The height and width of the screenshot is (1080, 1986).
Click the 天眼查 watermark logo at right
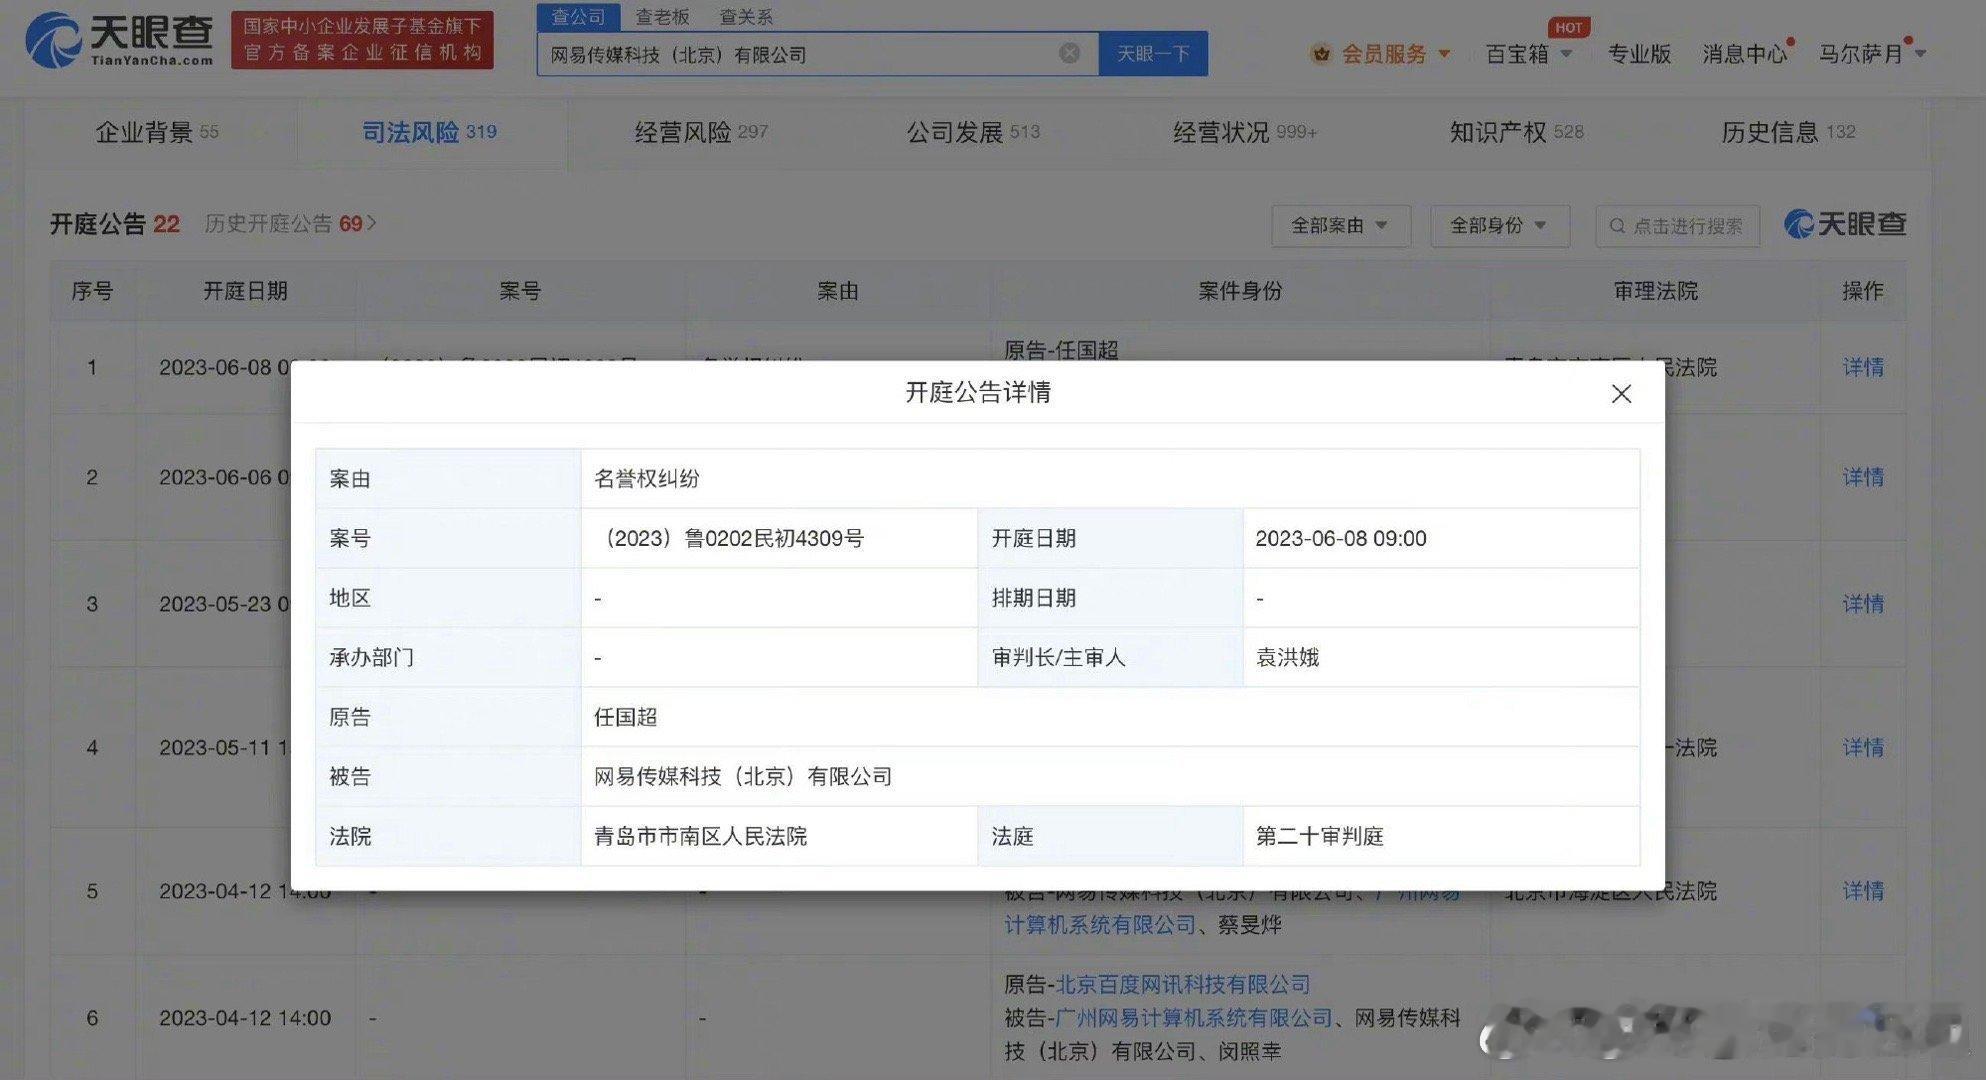tap(1845, 224)
